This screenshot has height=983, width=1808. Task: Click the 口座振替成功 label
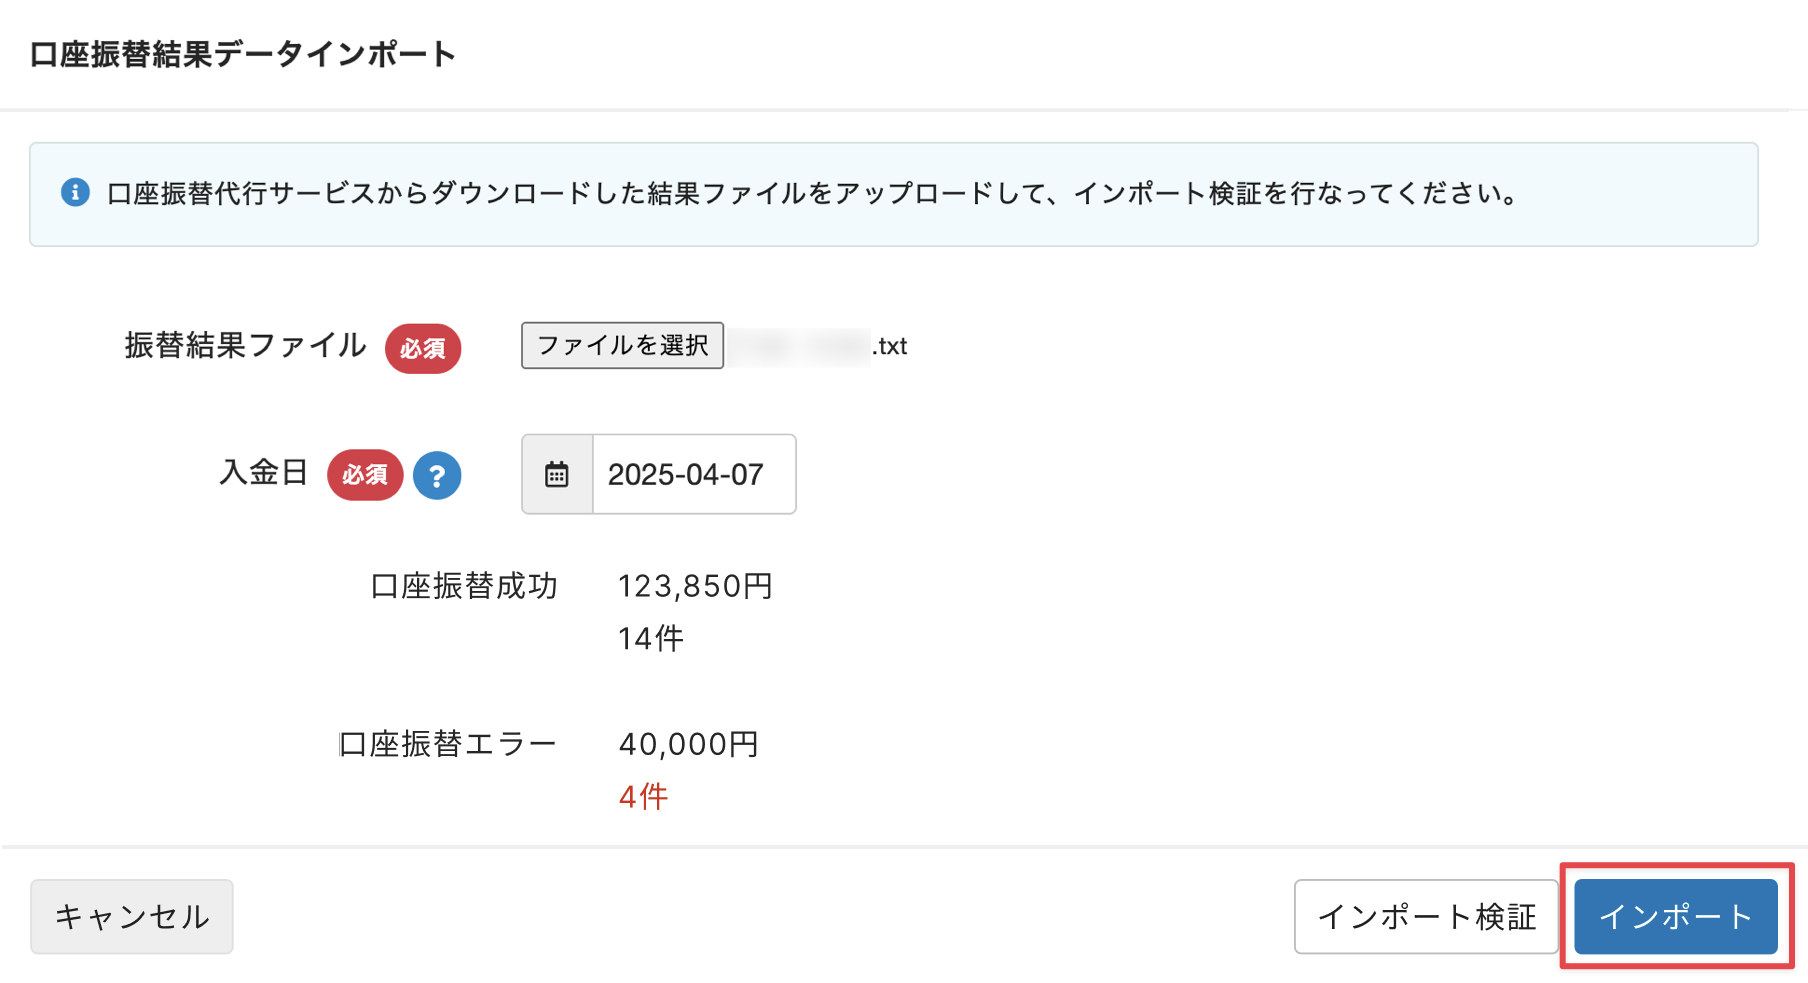click(x=464, y=586)
